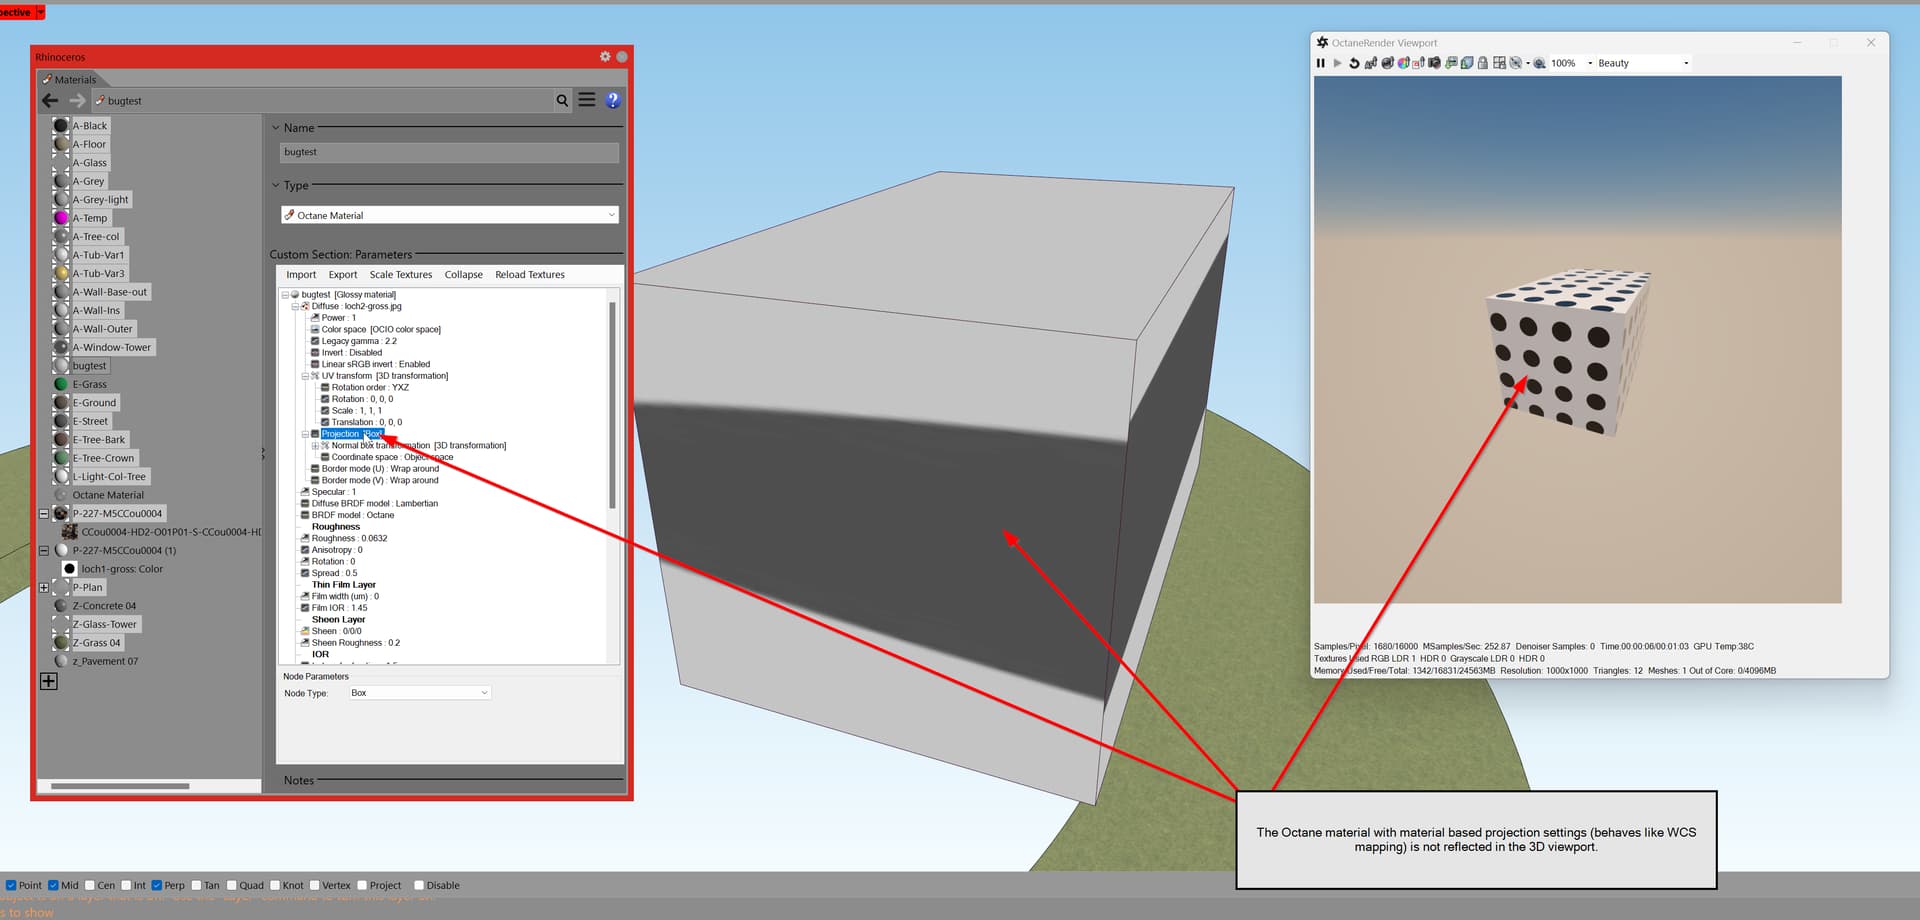
Task: Select the A-Window-Tower material
Action: coord(112,347)
